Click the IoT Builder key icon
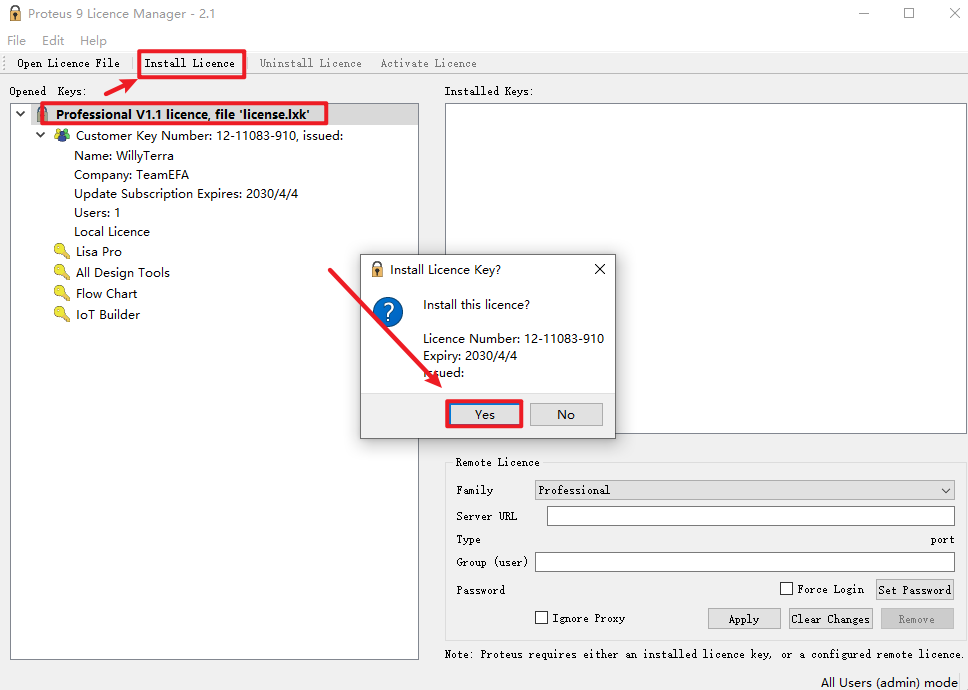 point(61,314)
